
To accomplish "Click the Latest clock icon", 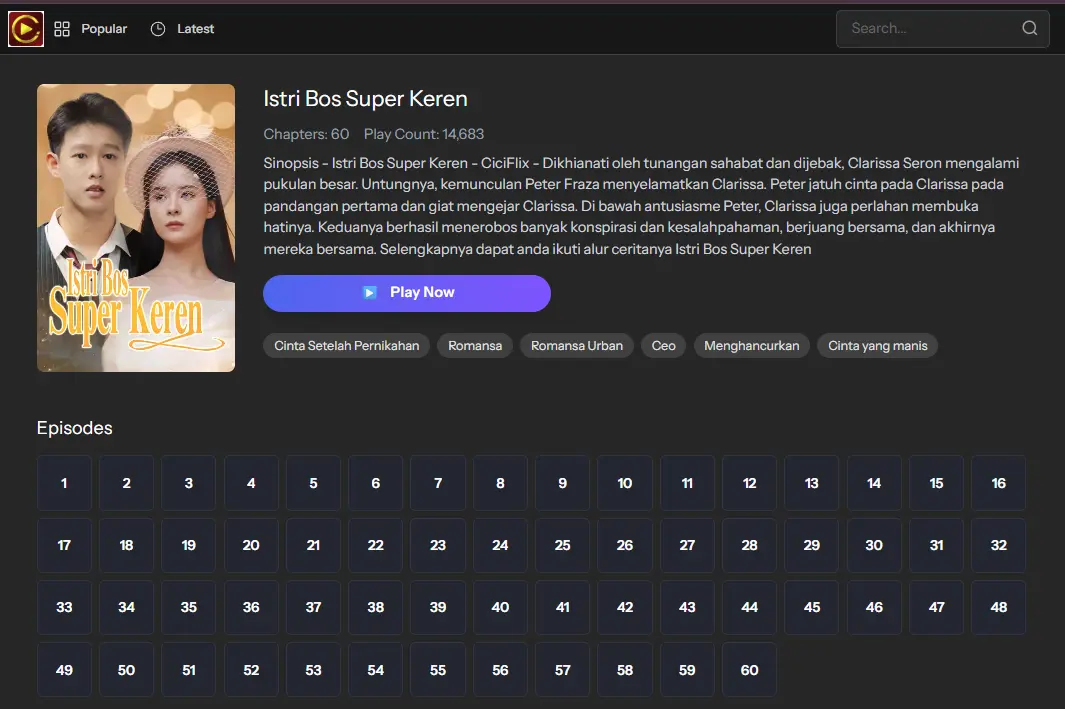I will pos(158,29).
